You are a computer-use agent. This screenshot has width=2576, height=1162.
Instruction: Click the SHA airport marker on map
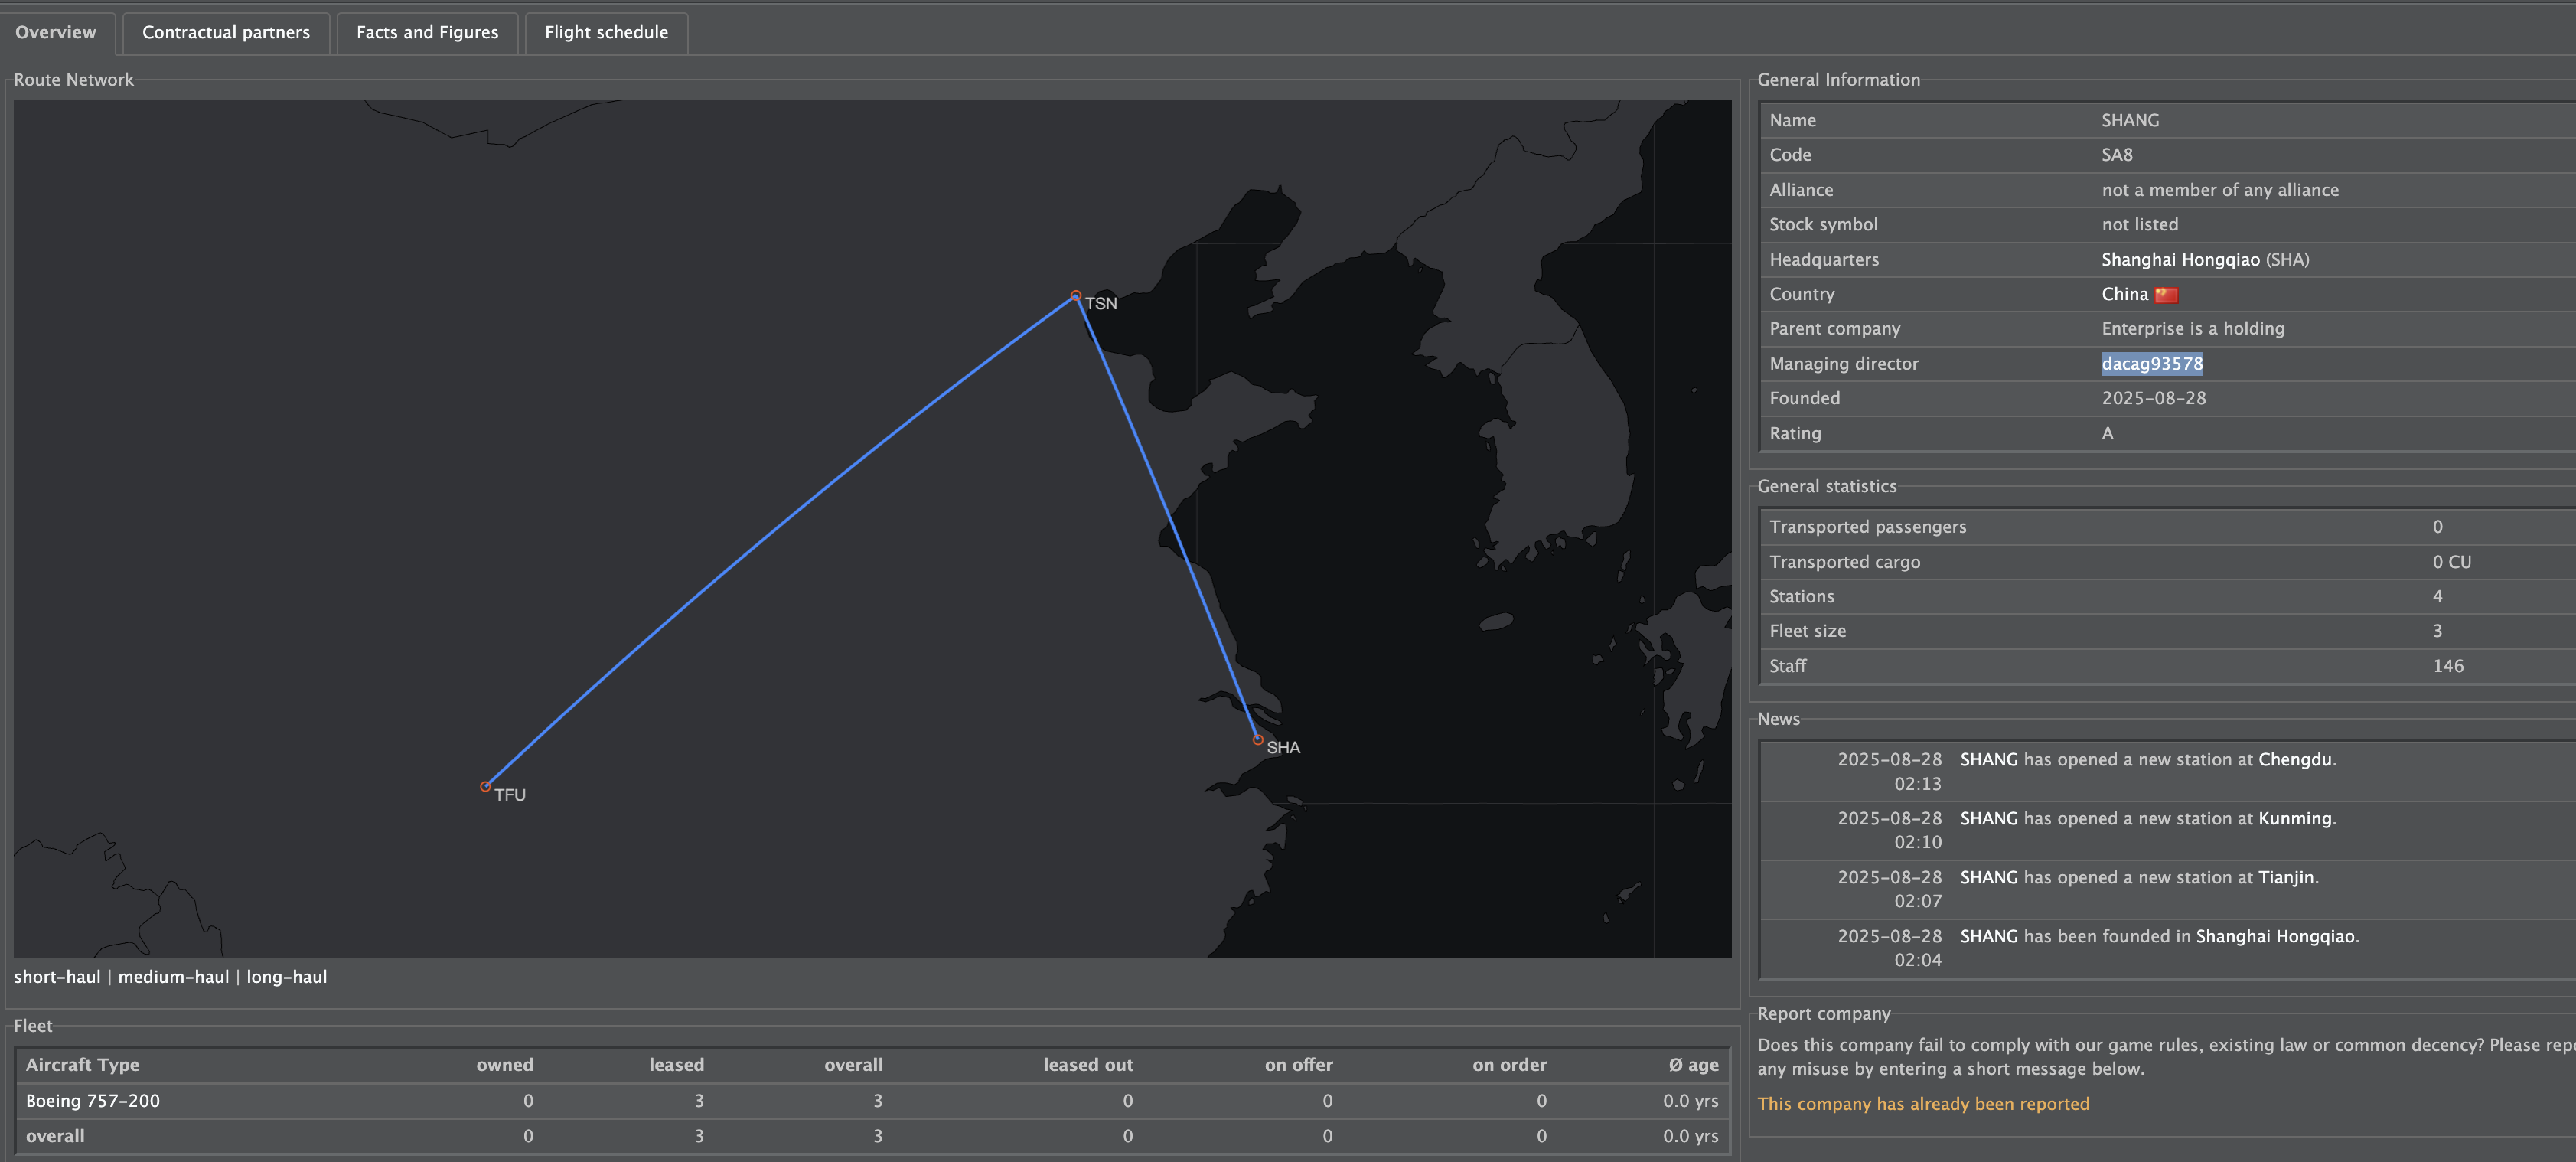click(1257, 740)
